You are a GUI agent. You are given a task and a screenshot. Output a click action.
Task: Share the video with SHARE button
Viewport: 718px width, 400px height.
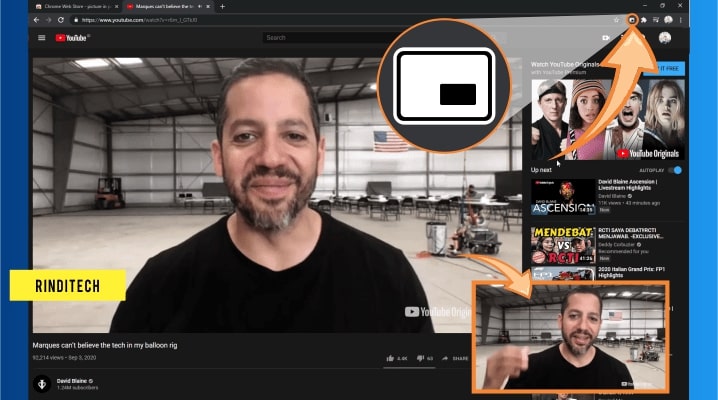(455, 358)
